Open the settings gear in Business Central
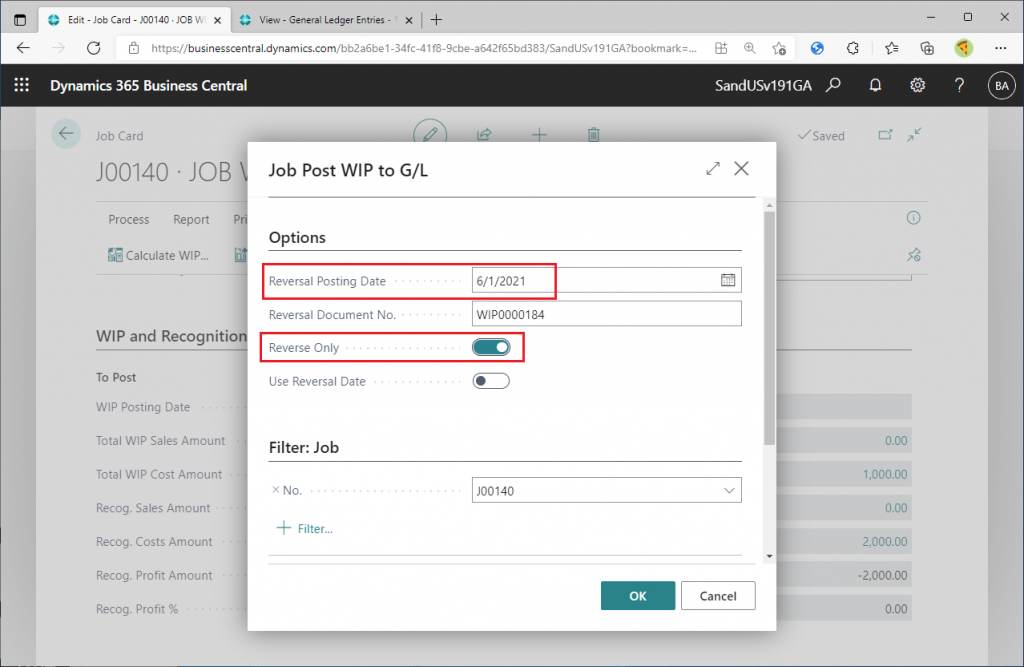This screenshot has width=1024, height=667. coord(917,85)
